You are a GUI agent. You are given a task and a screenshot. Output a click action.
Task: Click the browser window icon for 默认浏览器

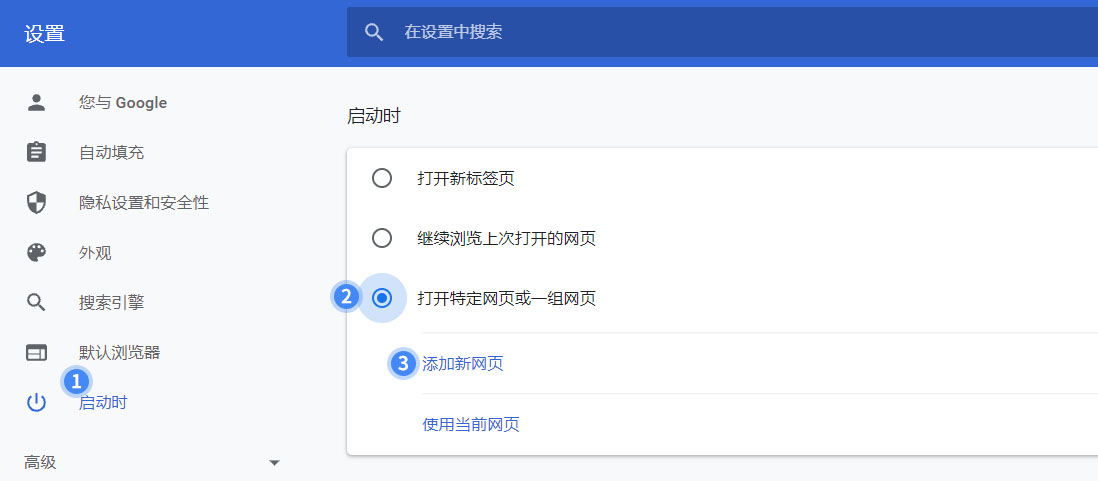36,352
